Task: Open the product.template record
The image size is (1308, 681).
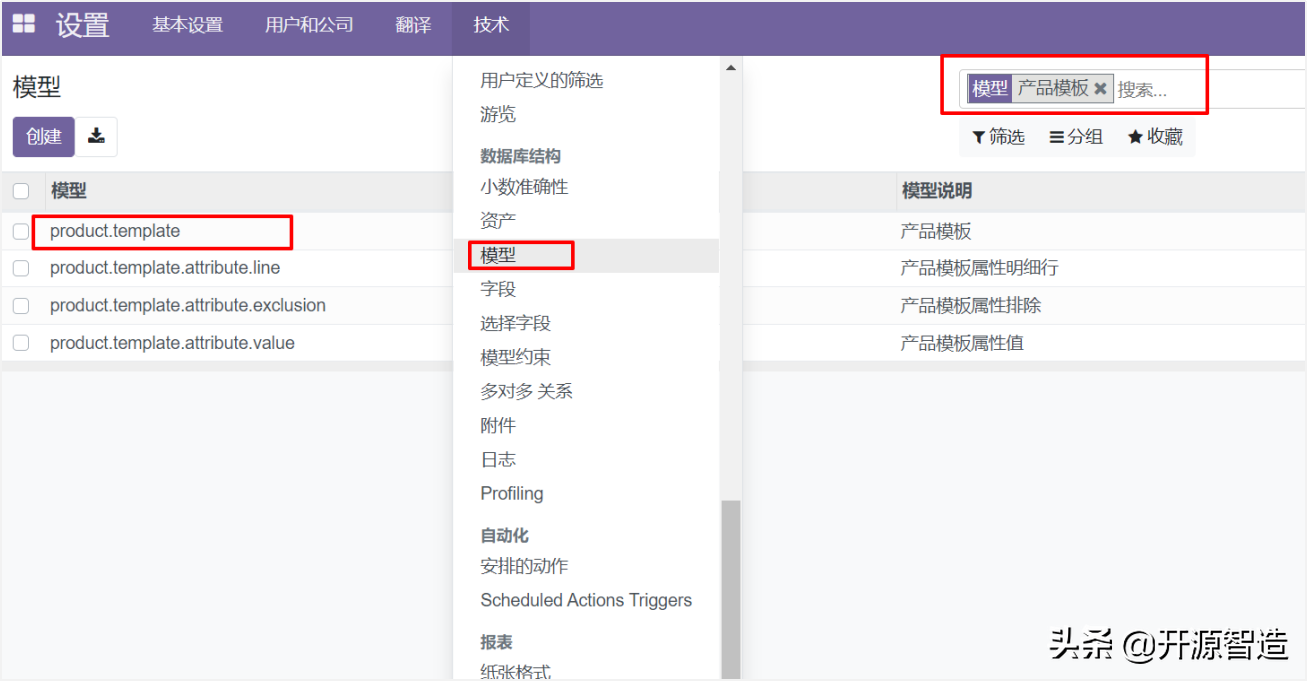Action: [x=115, y=231]
